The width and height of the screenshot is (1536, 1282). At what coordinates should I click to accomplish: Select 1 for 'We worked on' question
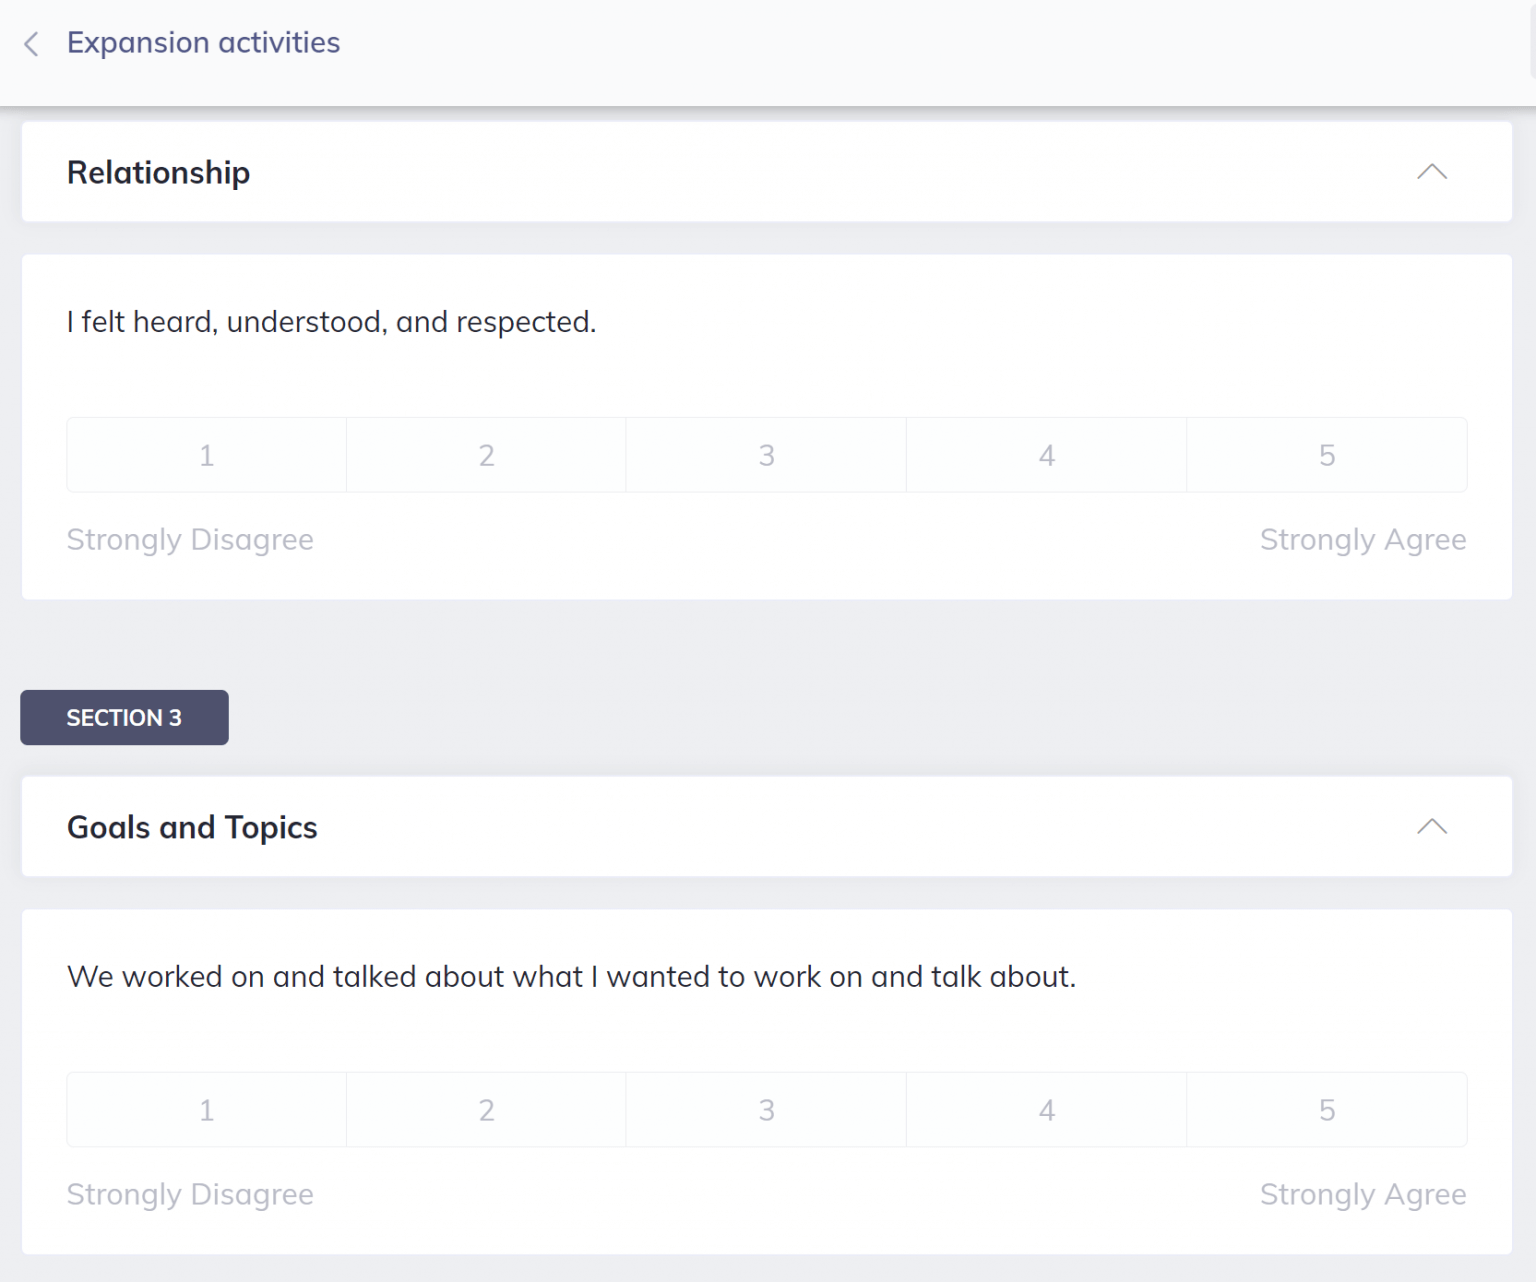coord(207,1110)
